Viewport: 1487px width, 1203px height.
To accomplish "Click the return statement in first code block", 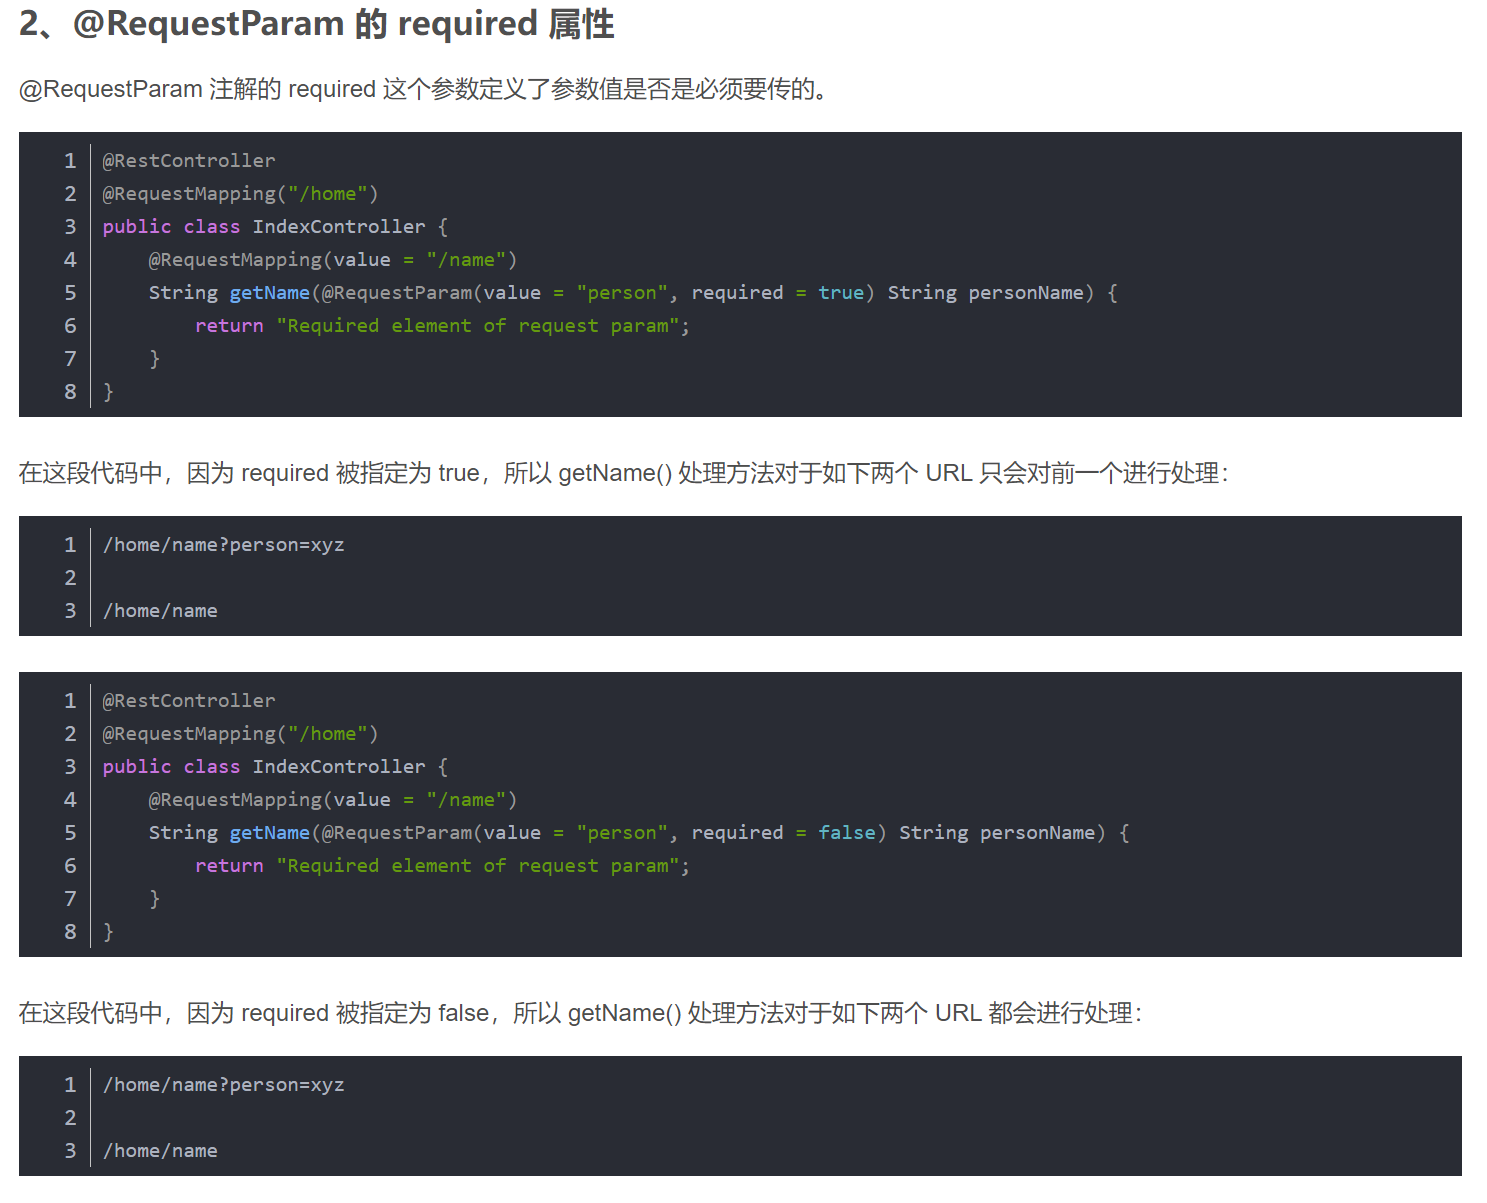I will (442, 325).
